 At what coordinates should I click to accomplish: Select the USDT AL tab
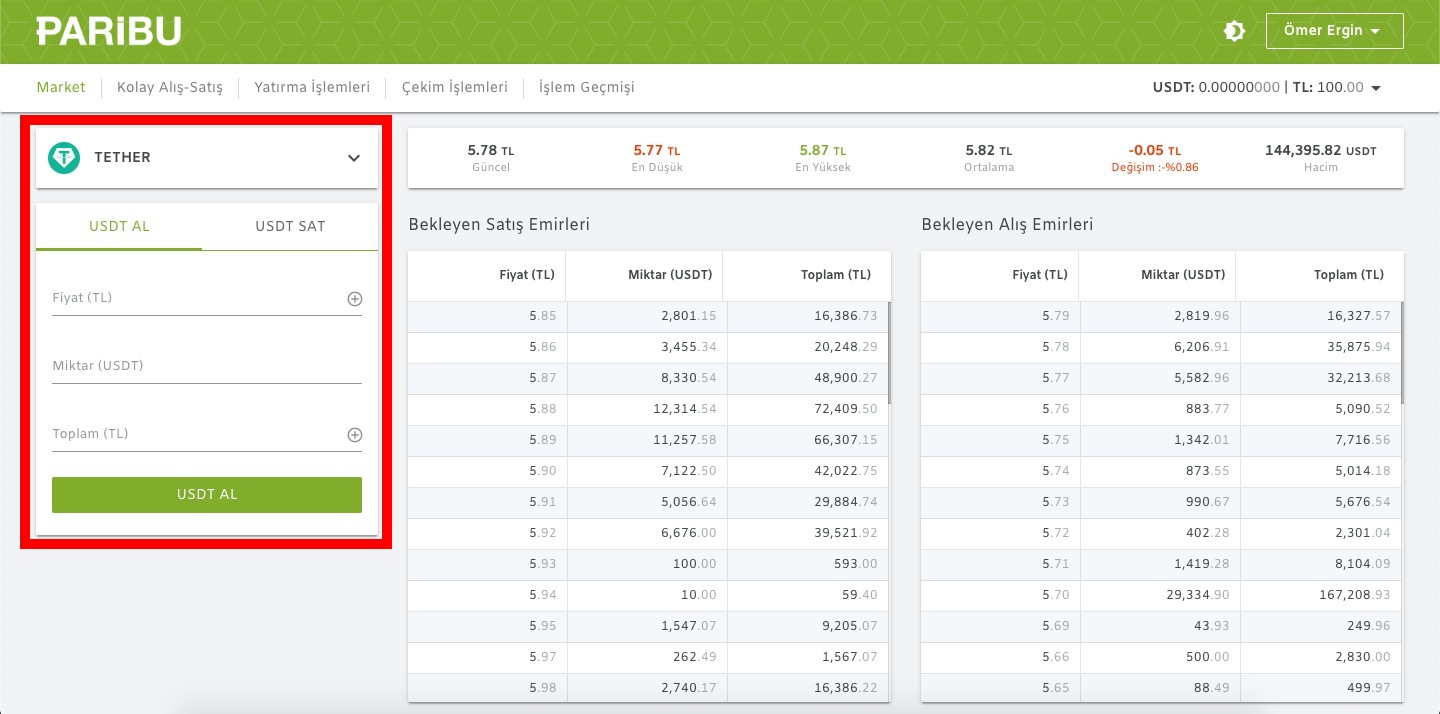tap(119, 226)
